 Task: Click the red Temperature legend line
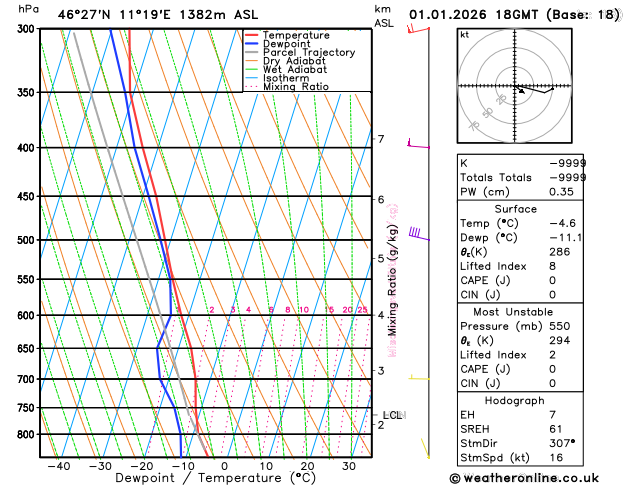(x=251, y=34)
